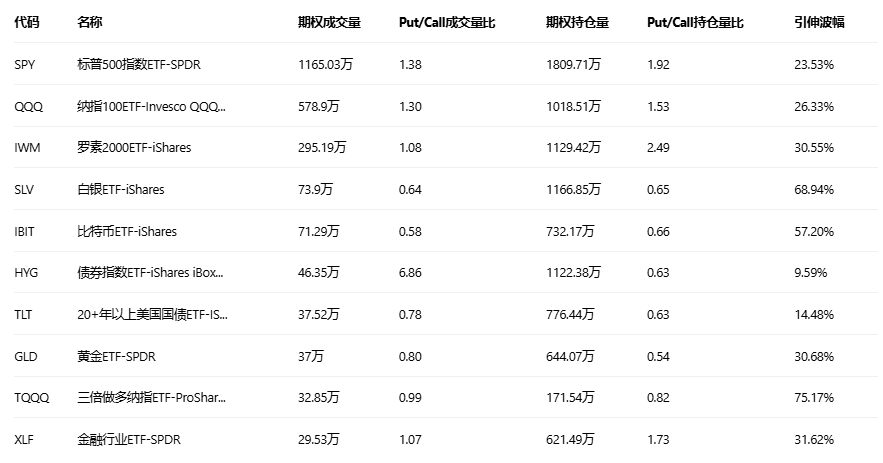Open 金融行业ETF-SPDR name entry
Image resolution: width=883 pixels, height=463 pixels.
(x=129, y=439)
